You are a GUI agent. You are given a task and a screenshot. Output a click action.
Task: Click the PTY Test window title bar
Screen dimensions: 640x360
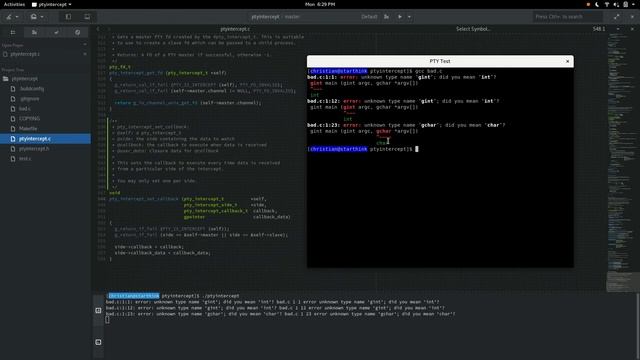(x=440, y=61)
